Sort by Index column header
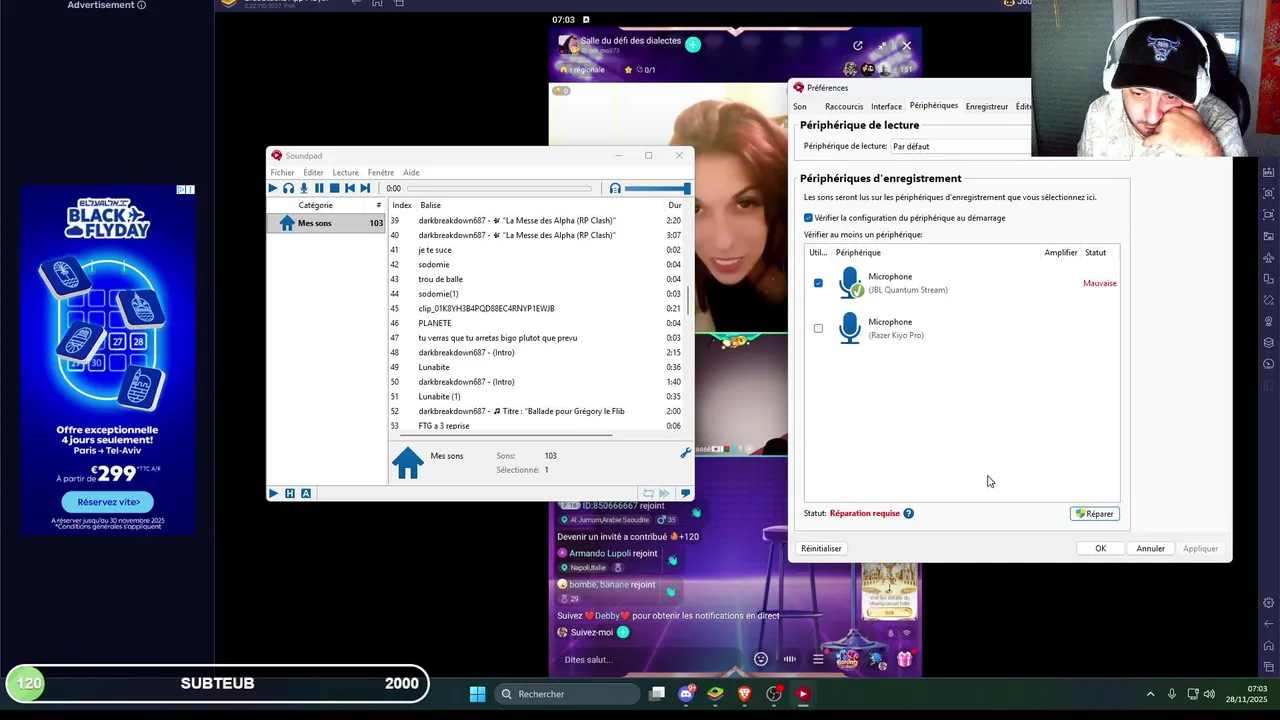This screenshot has height=720, width=1280. (402, 205)
